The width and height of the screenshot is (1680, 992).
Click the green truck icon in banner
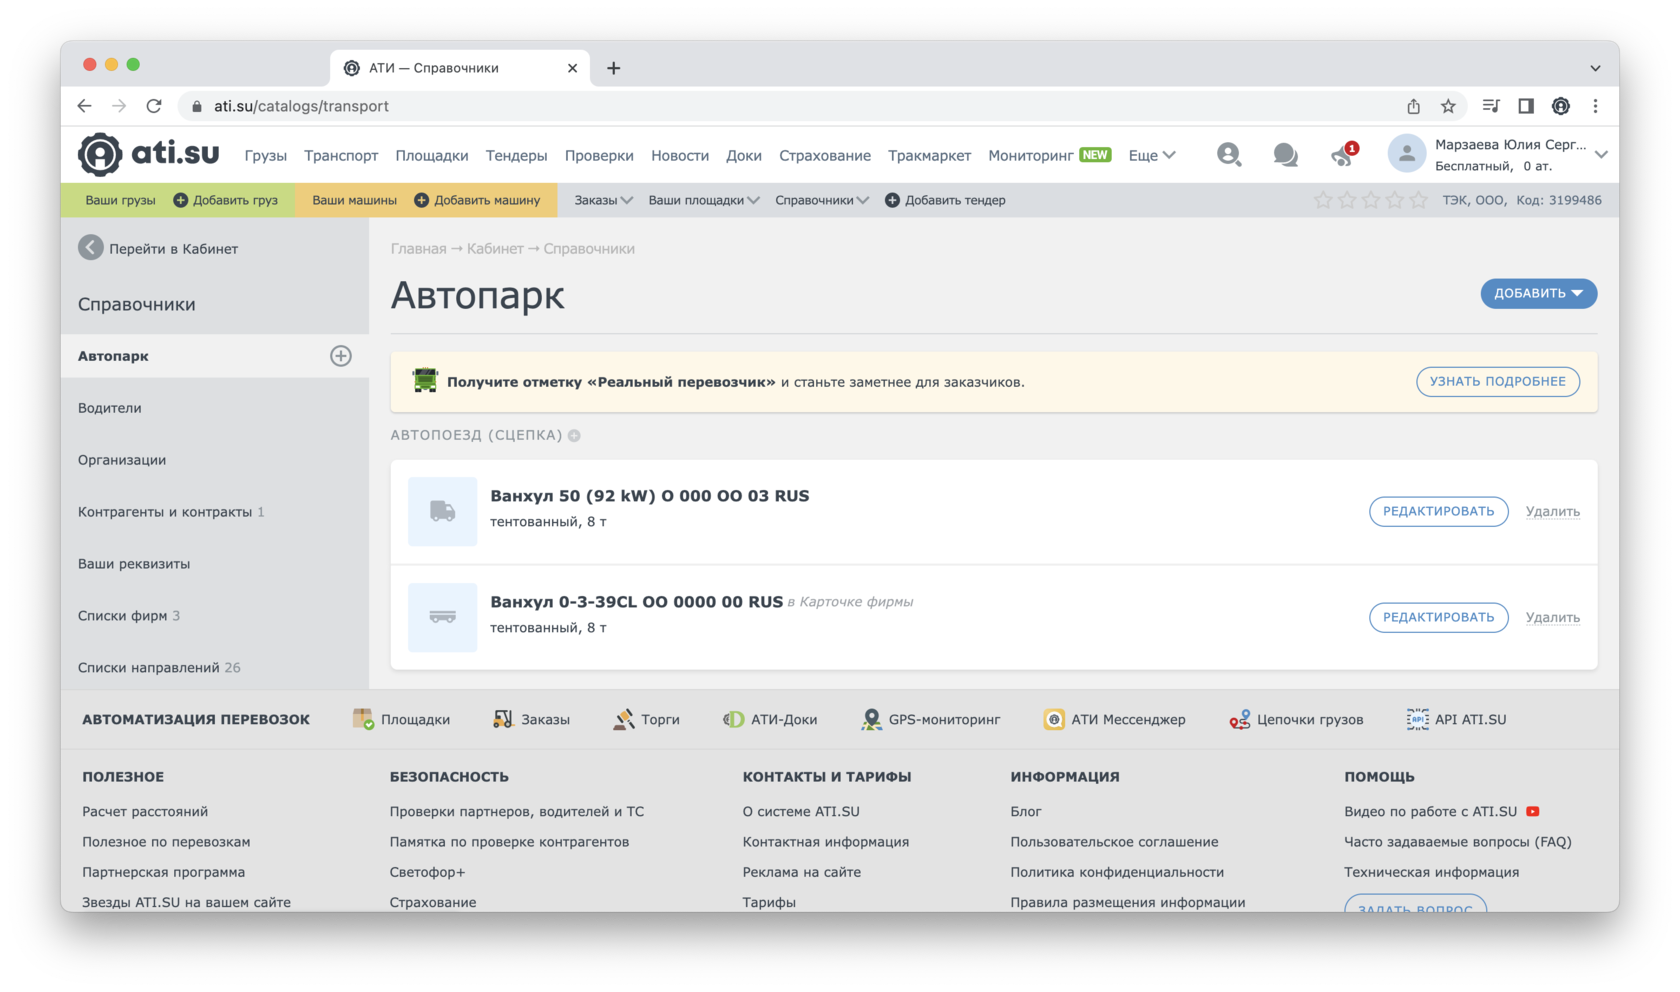(x=425, y=381)
